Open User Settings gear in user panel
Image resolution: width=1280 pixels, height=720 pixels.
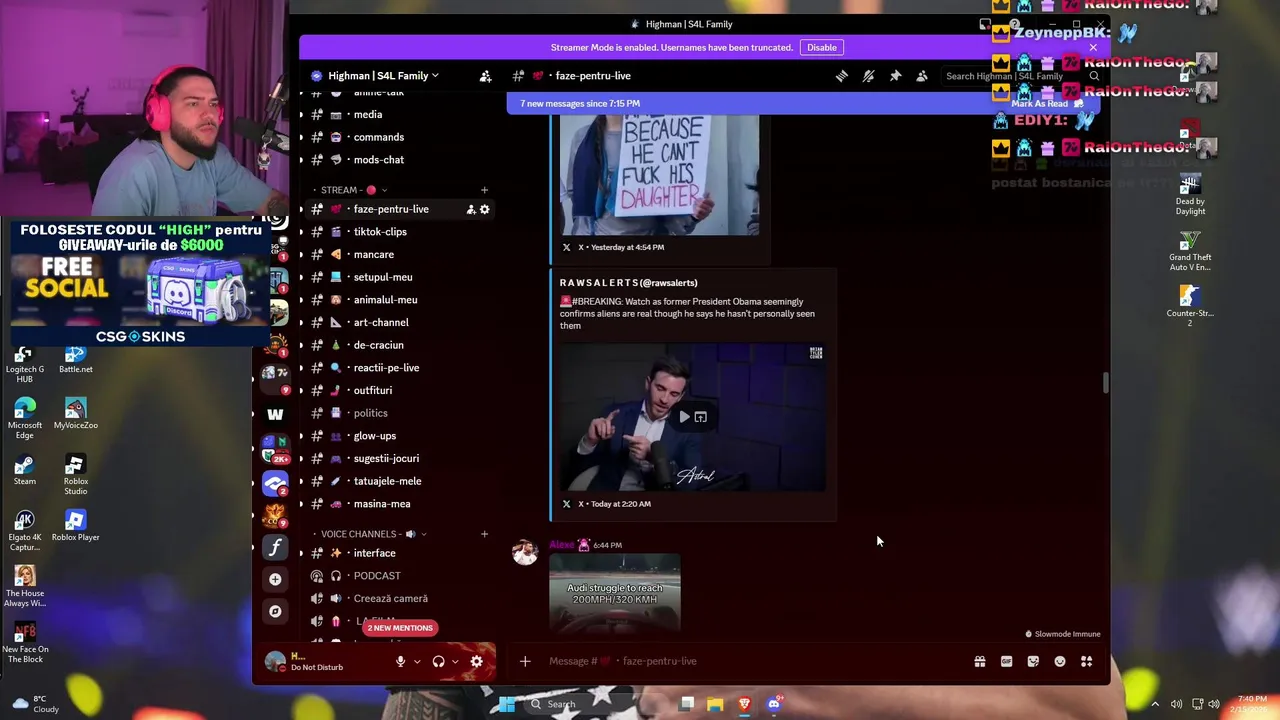476,661
